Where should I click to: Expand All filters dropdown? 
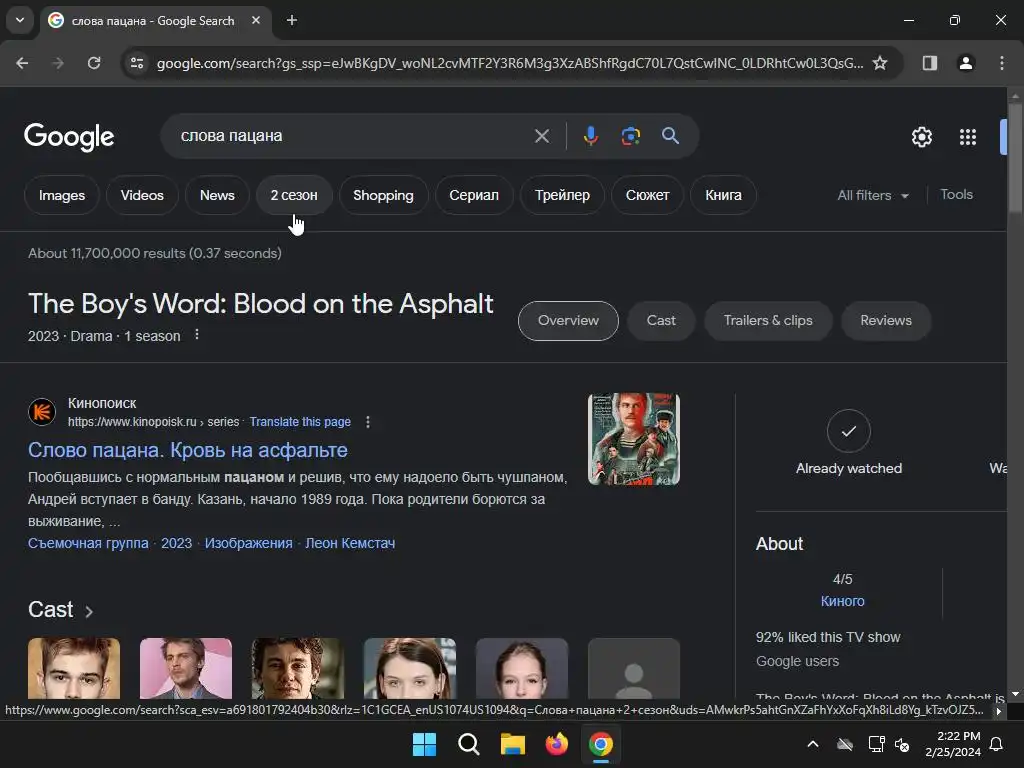[873, 195]
